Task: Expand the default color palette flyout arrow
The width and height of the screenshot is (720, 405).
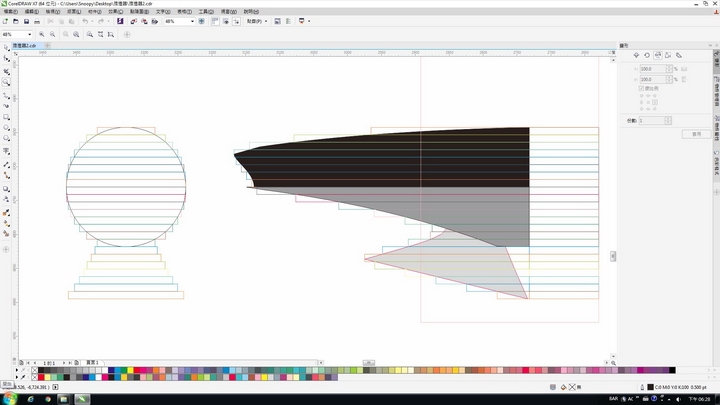Action: pyautogui.click(x=17, y=370)
